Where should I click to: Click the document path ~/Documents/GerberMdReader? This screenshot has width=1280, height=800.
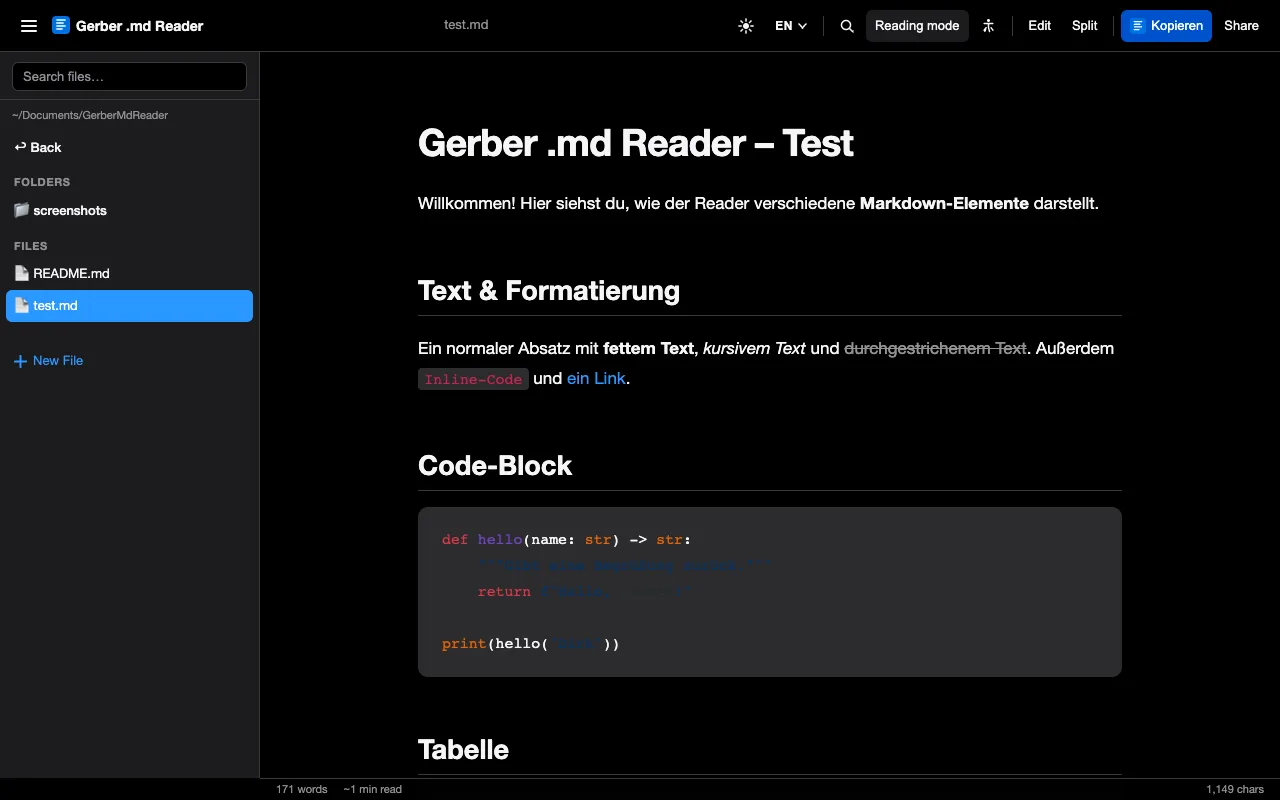point(90,115)
